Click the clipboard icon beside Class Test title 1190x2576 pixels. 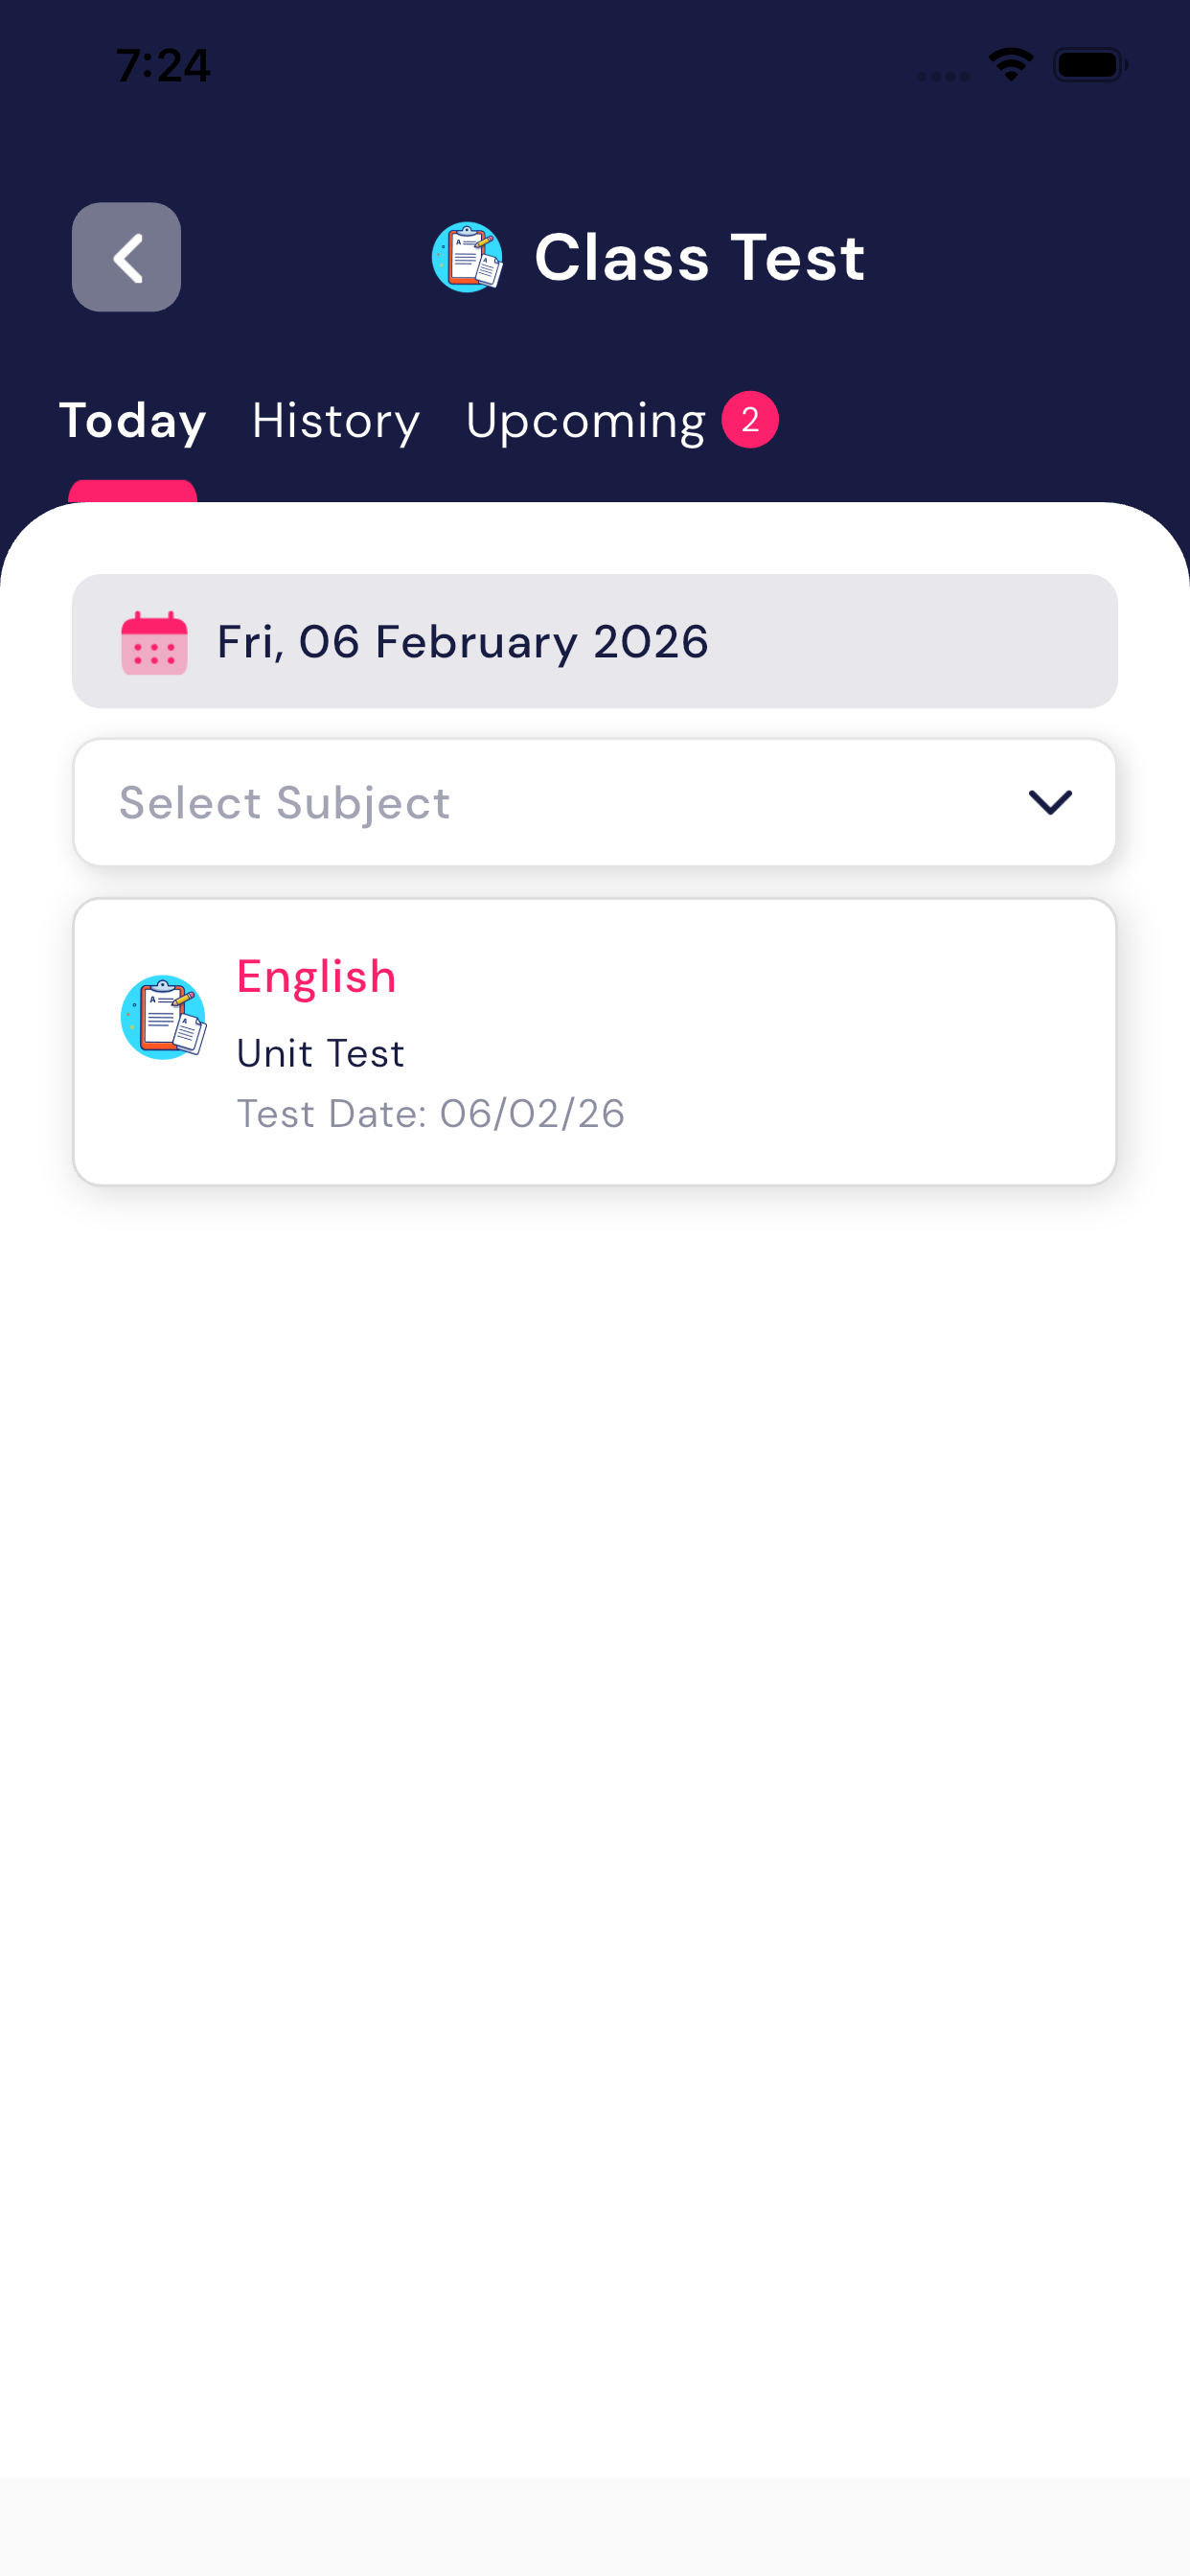467,257
